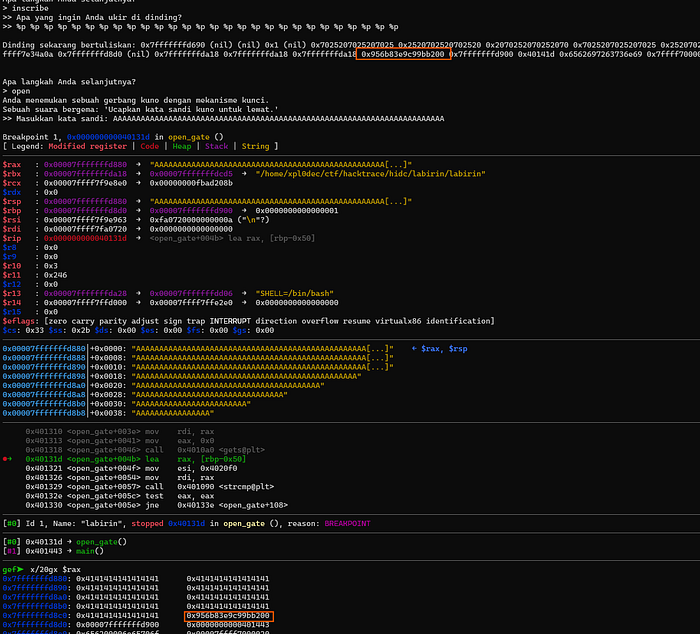Click memory dump address 0x7fffffffd8d0
Image resolution: width=700 pixels, height=634 pixels.
[35, 625]
